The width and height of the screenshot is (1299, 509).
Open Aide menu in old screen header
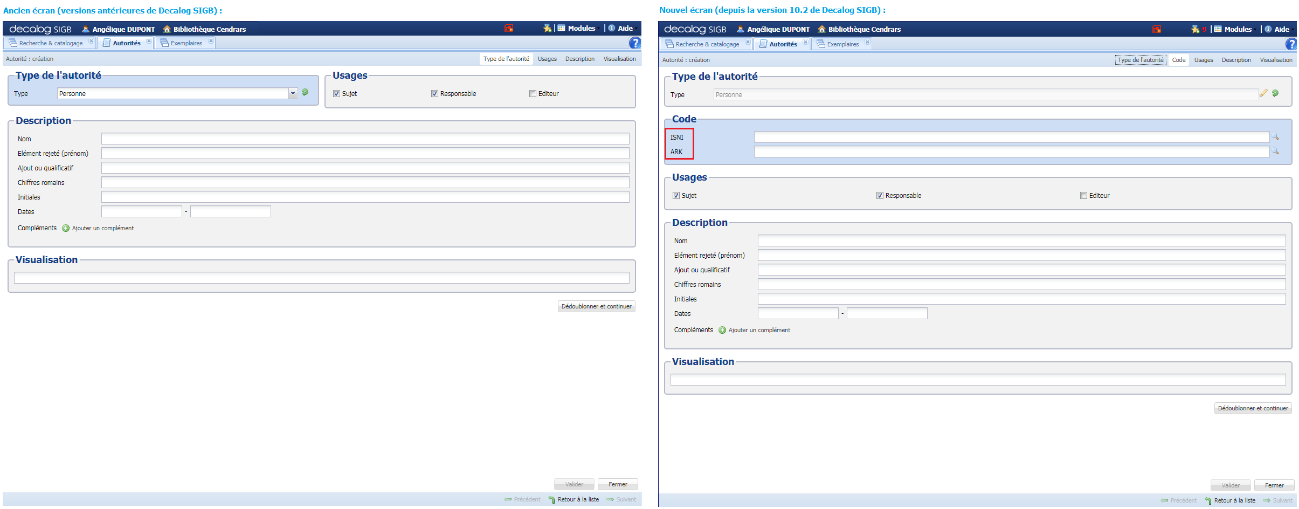(624, 29)
